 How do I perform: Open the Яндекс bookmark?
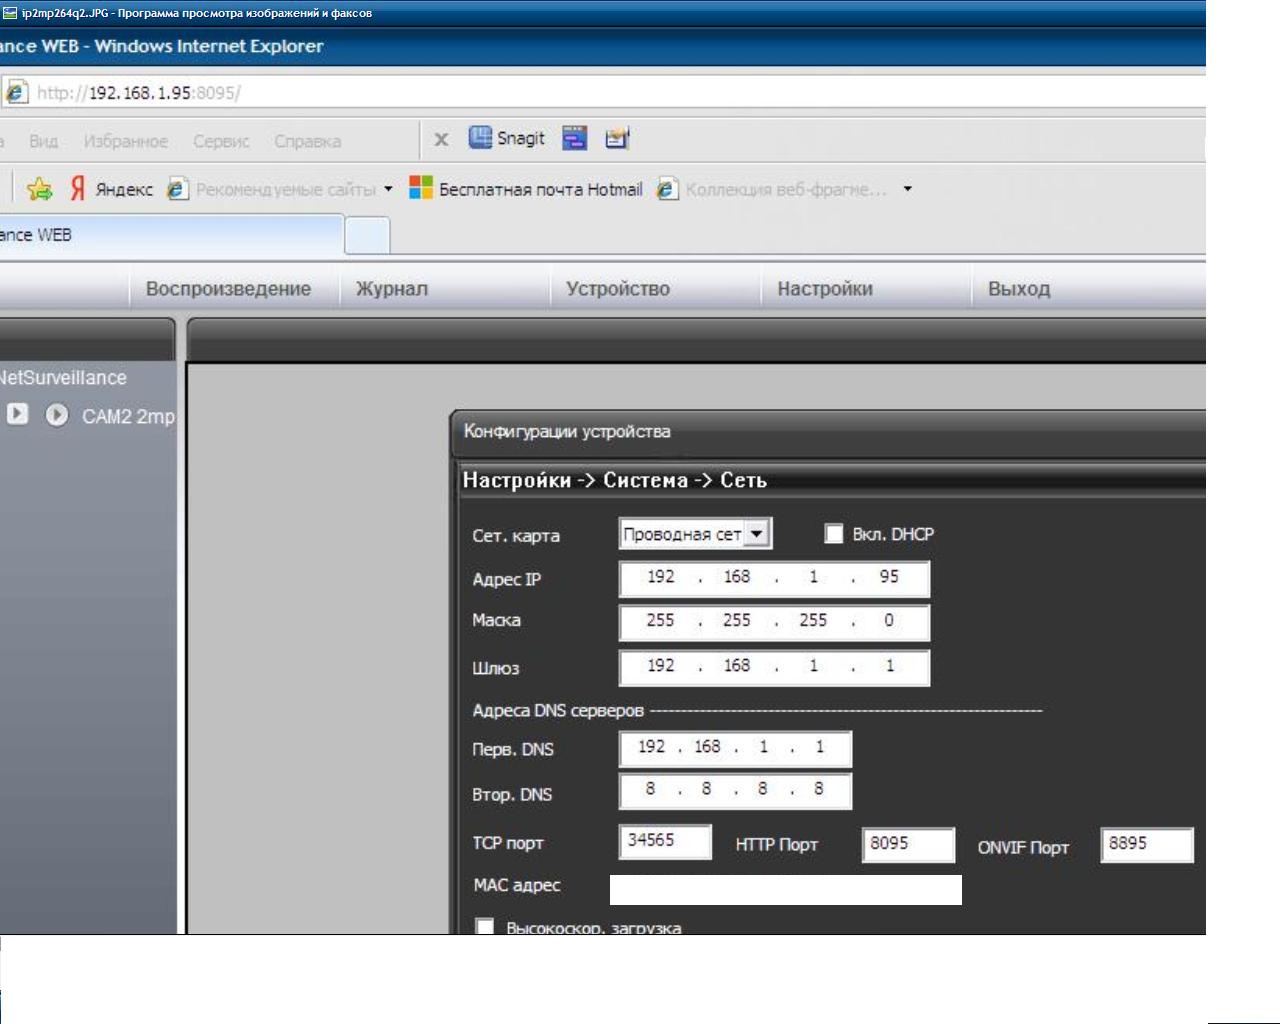coord(112,189)
